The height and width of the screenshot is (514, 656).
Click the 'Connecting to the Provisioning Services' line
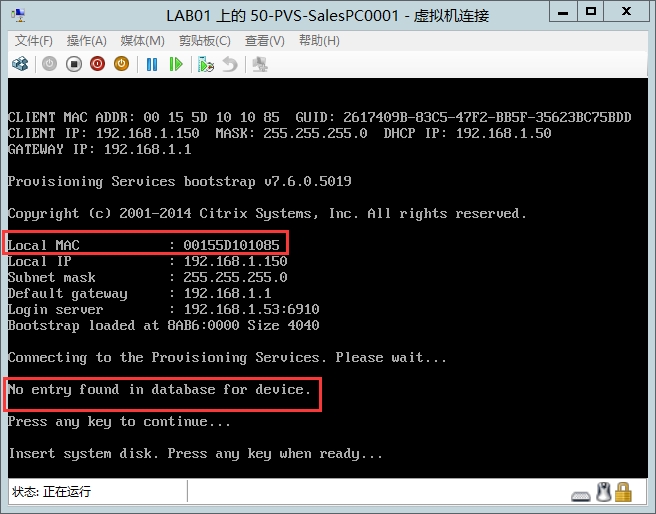pyautogui.click(x=227, y=358)
